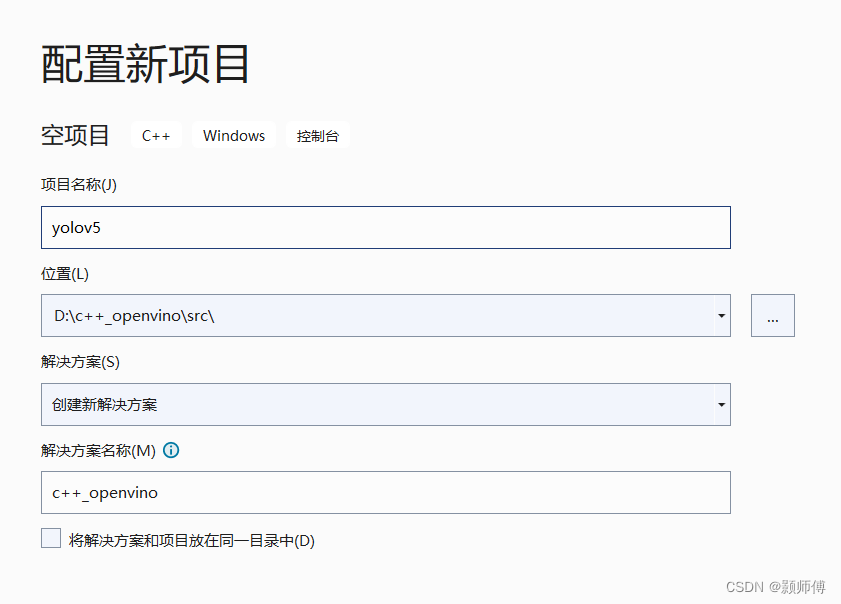
Task: Click the 解决方案(S) label
Action: (80, 362)
